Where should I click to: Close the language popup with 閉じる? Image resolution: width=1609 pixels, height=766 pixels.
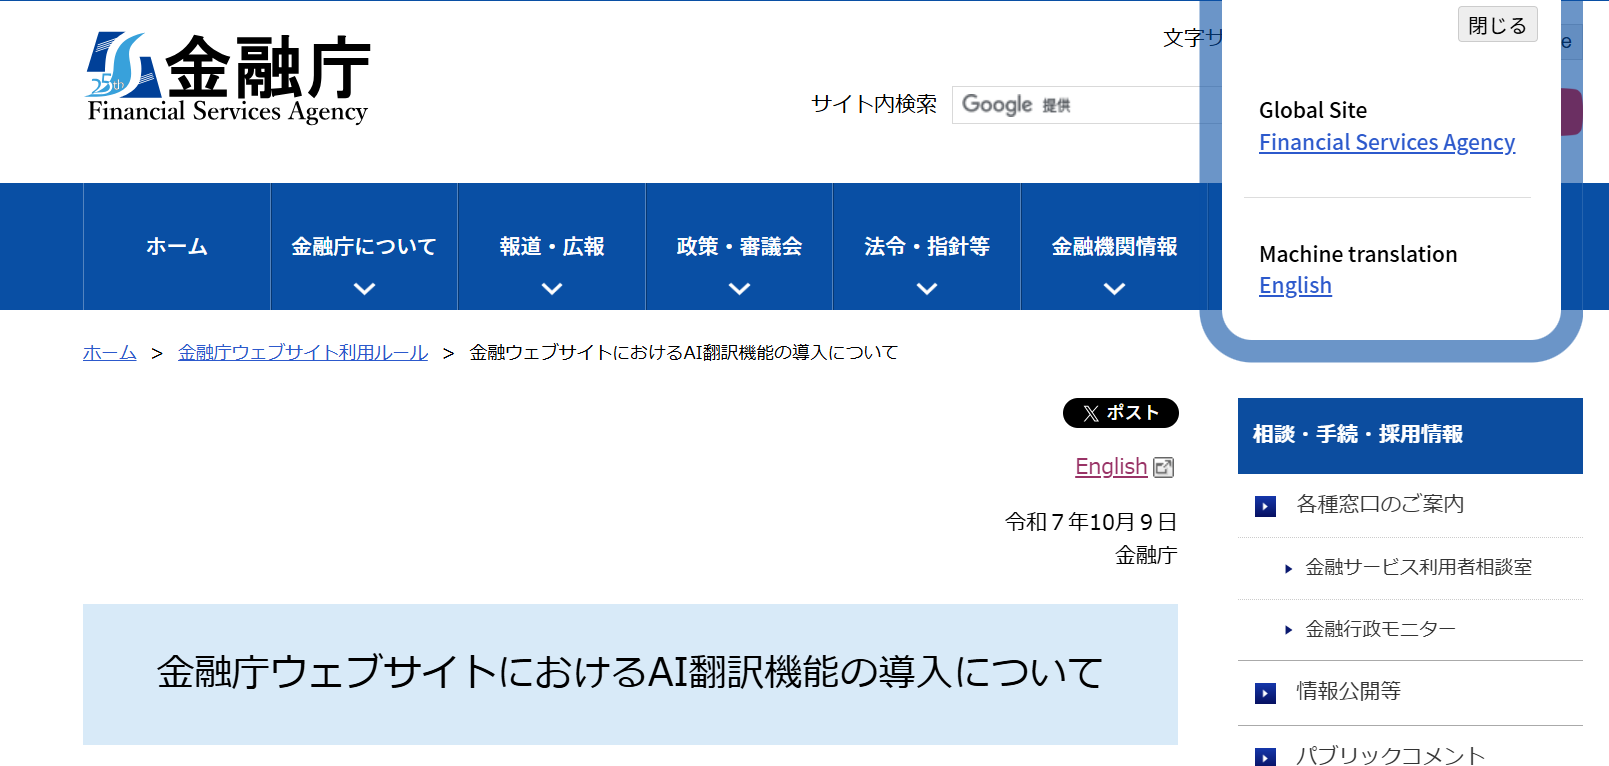click(1497, 25)
